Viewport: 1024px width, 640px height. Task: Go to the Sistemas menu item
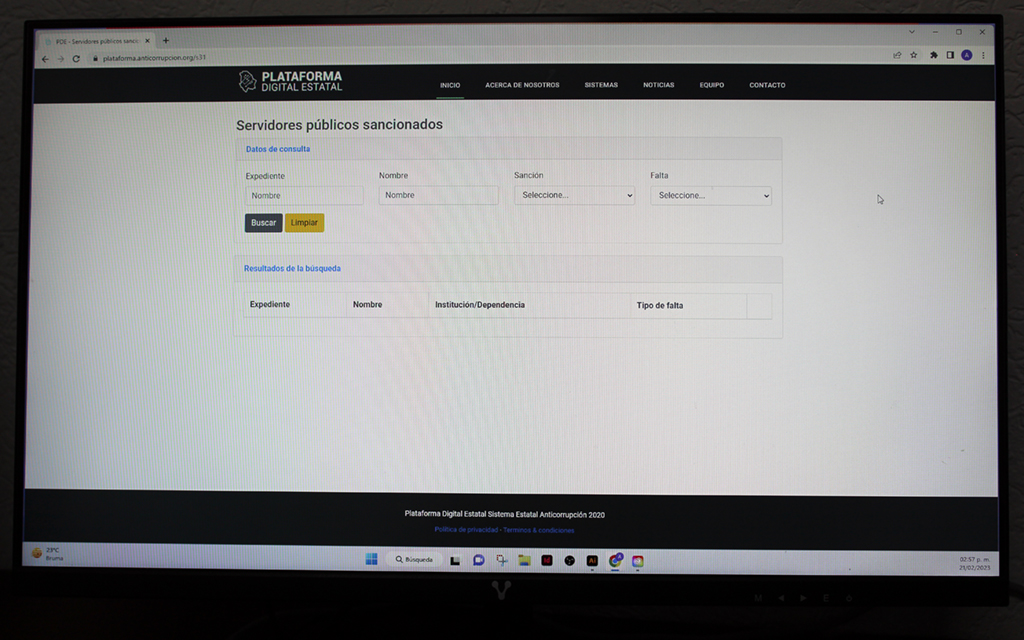tap(601, 85)
